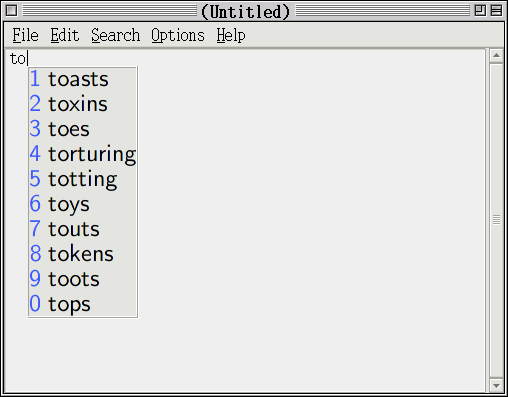Click the scrollbar up arrow

pyautogui.click(x=496, y=56)
